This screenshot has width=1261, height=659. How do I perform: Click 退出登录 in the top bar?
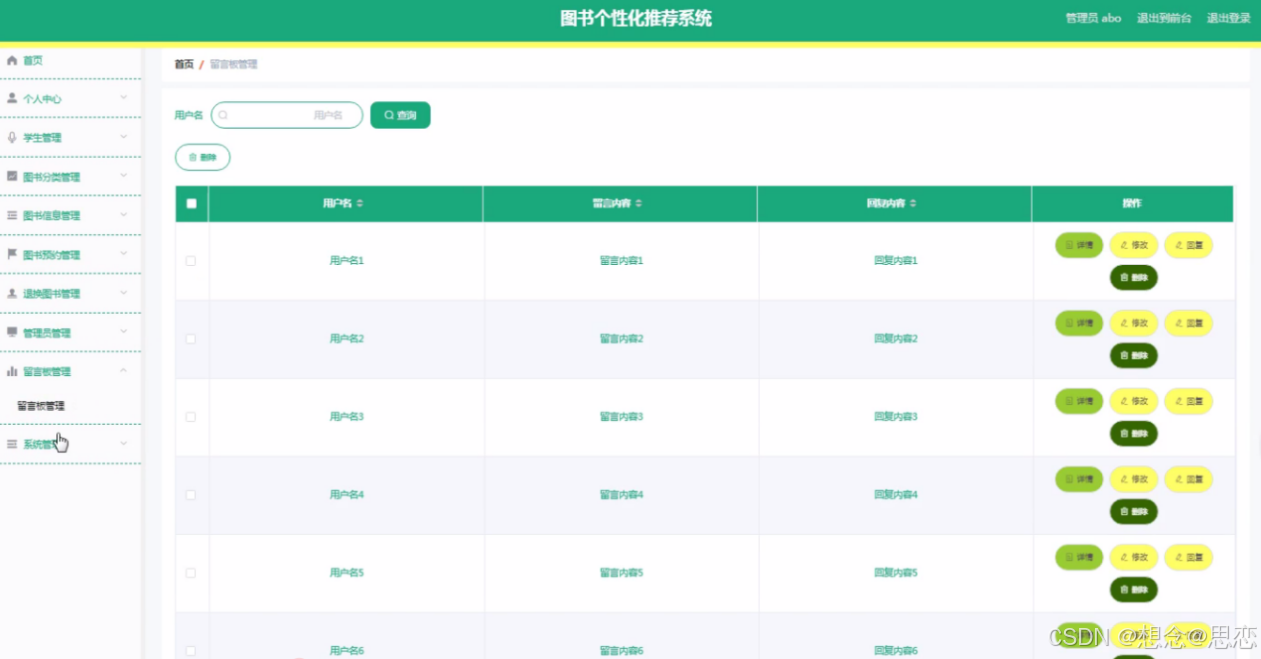click(x=1229, y=18)
